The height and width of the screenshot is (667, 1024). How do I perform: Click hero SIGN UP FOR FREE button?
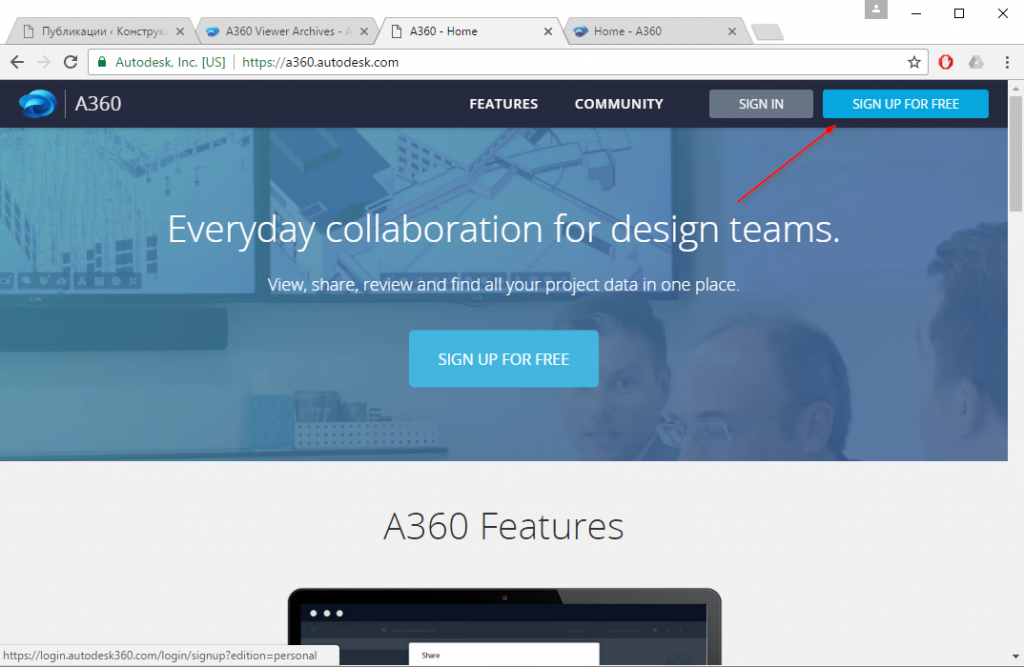[x=504, y=359]
